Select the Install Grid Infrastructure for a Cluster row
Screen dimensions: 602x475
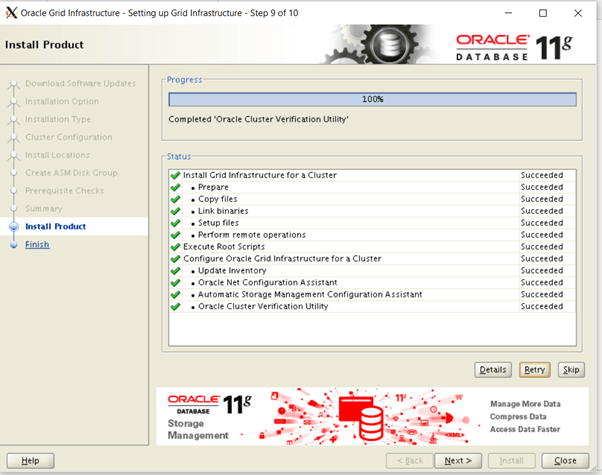[x=260, y=175]
